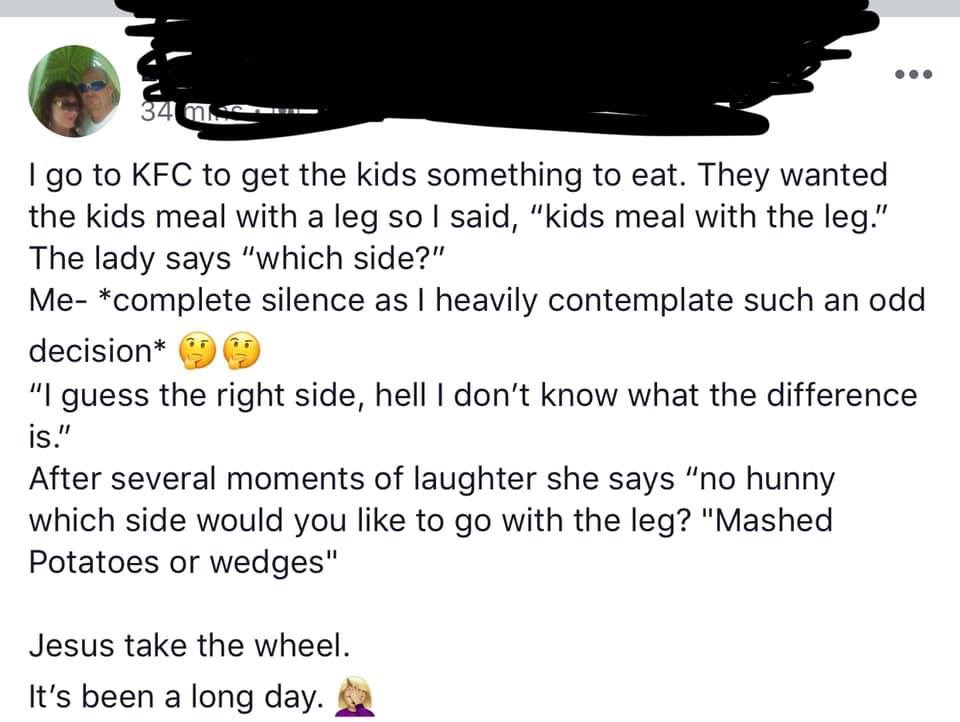This screenshot has width=960, height=722.
Task: Click the poster's profile picture
Action: 75,91
